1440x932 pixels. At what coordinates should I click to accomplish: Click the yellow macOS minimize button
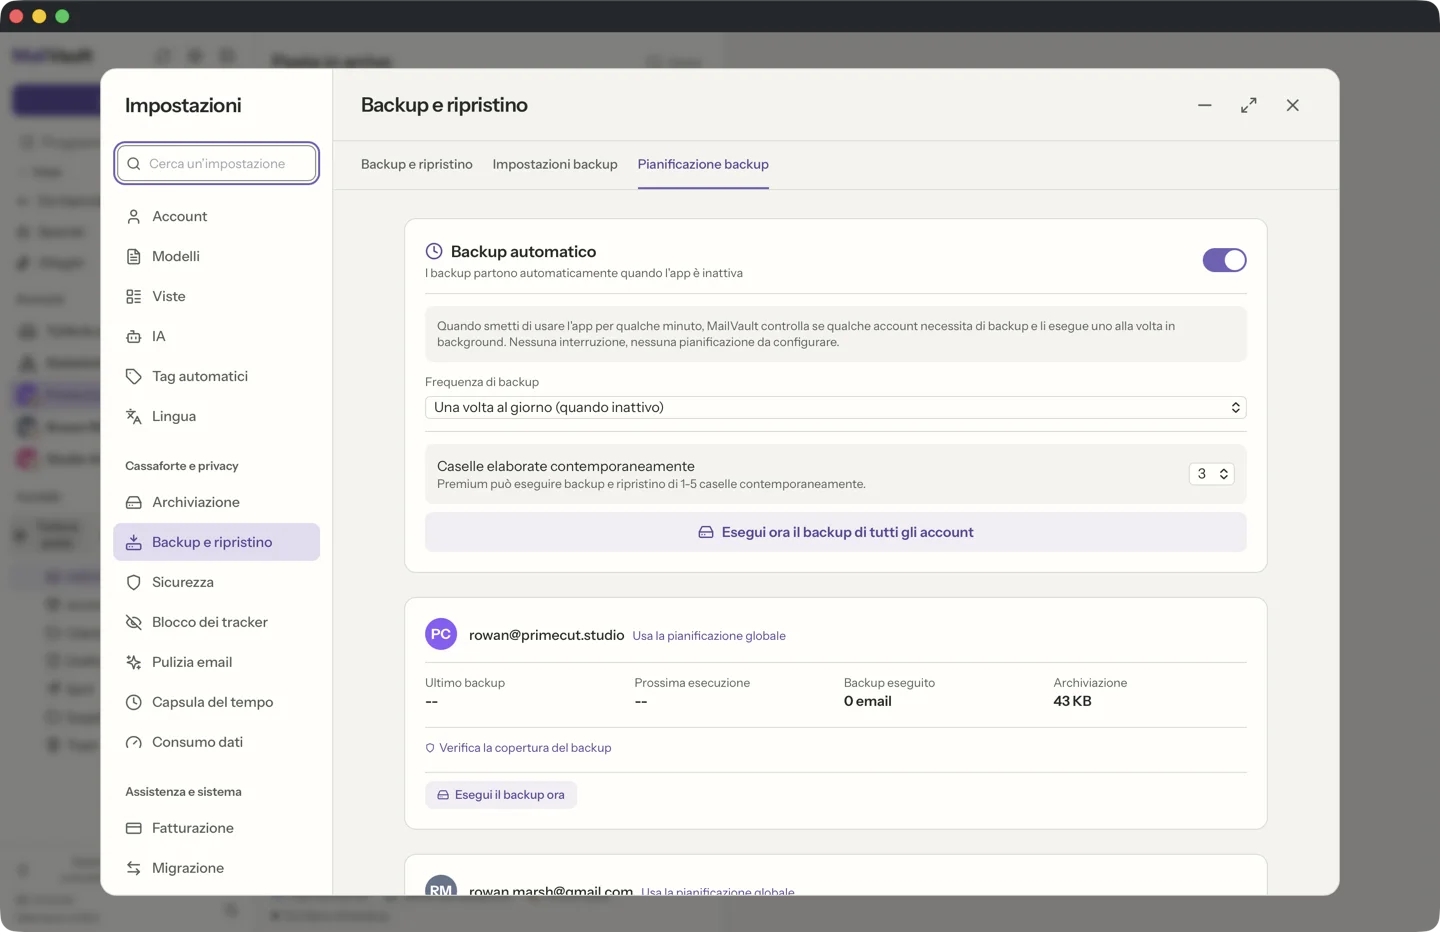click(x=39, y=16)
